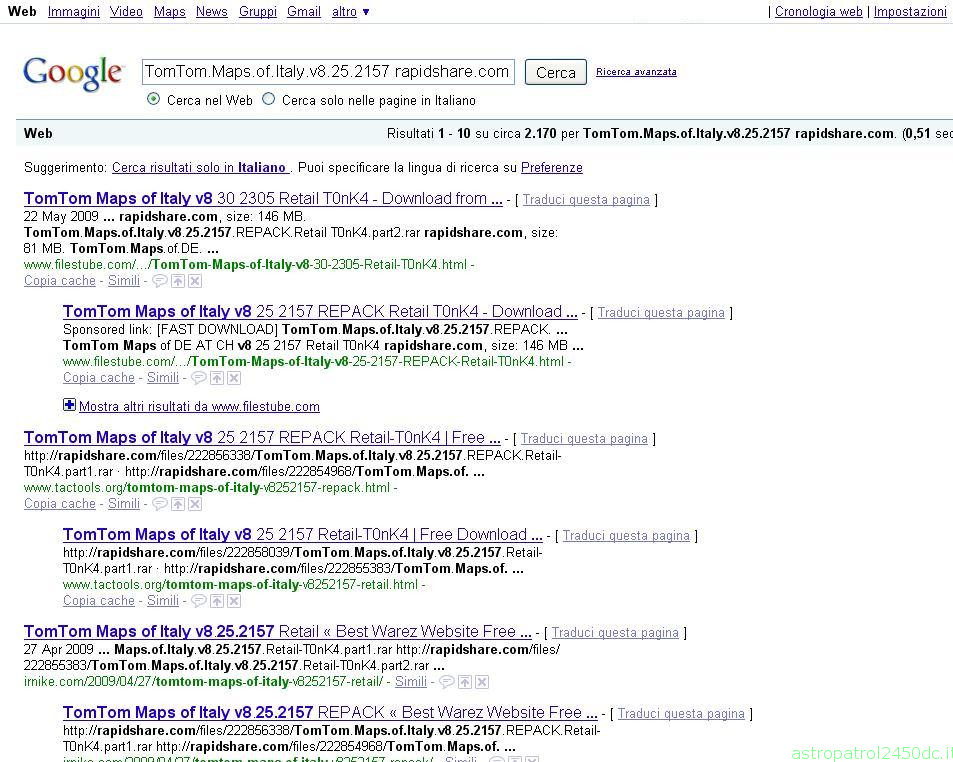953x762 pixels.
Task: Click Simili for filestube 30-2305 result
Action: coord(124,281)
